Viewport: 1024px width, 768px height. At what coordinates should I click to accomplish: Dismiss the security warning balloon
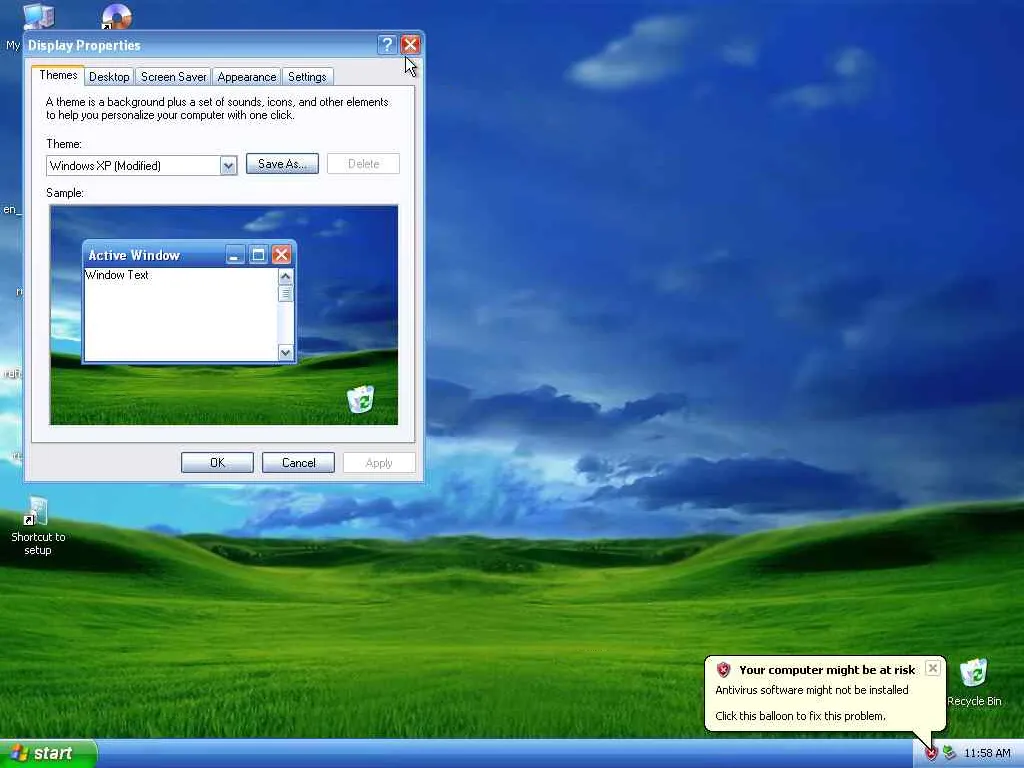tap(933, 668)
